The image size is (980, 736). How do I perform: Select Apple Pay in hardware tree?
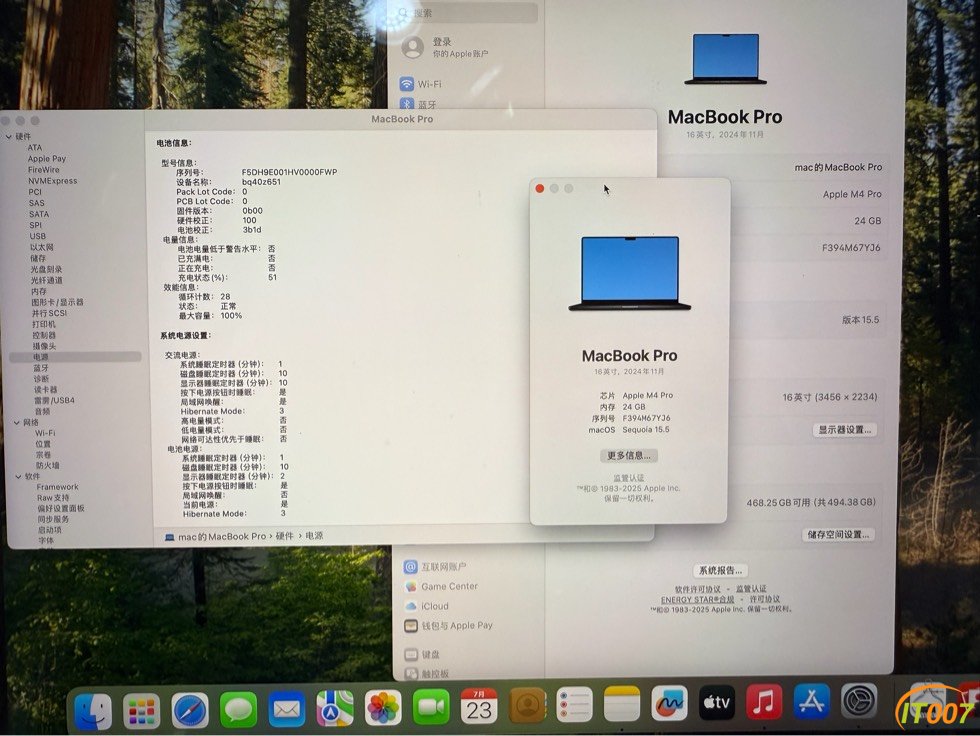[47, 159]
